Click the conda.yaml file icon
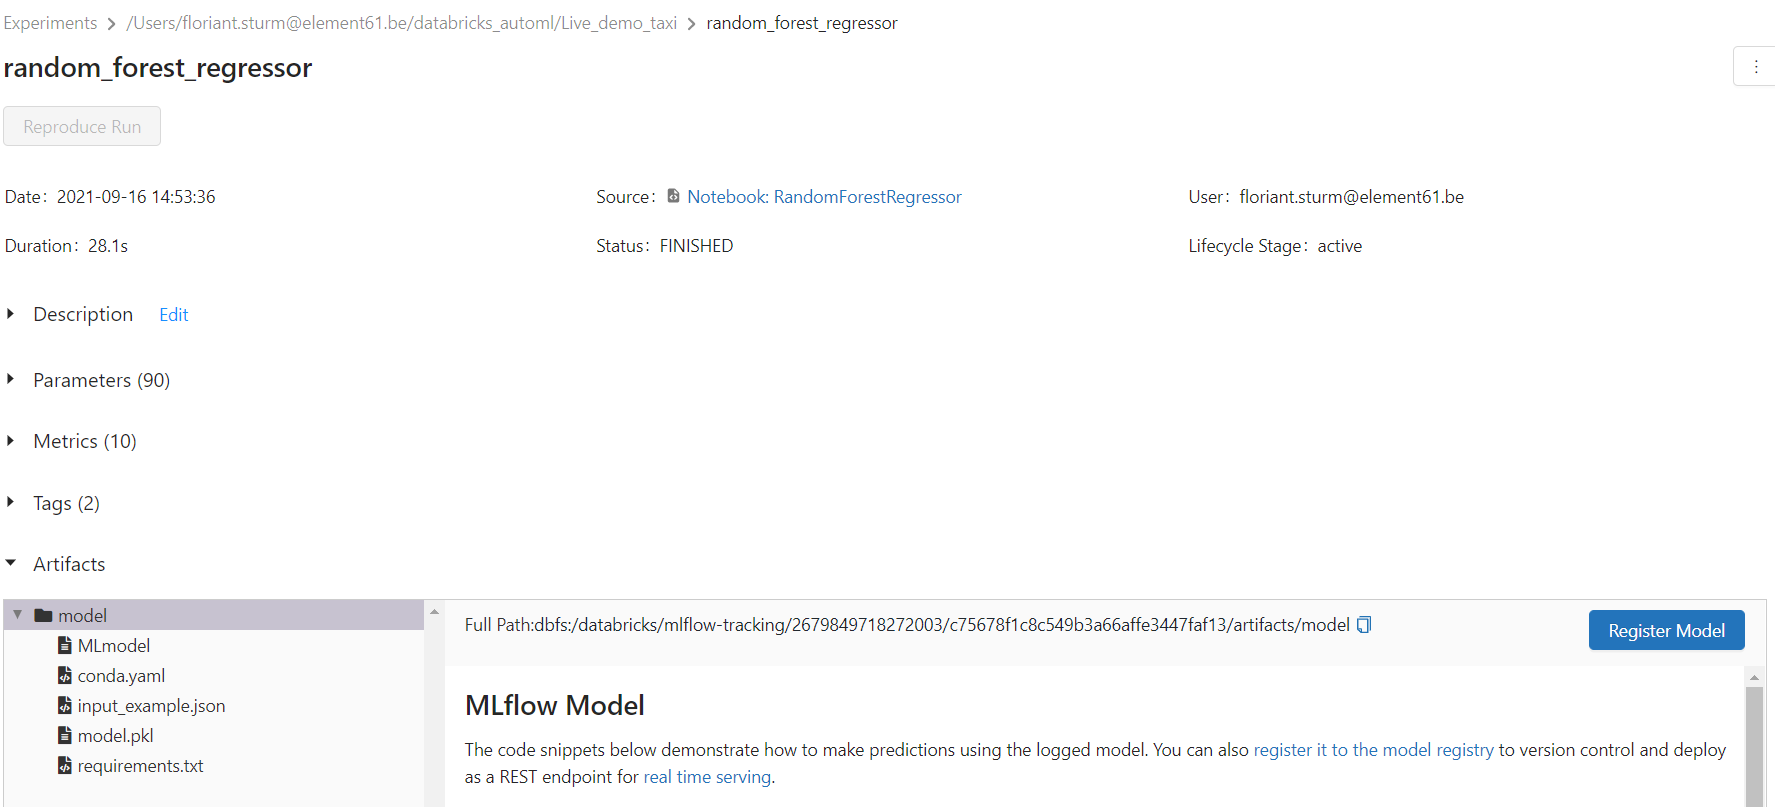 (x=65, y=675)
